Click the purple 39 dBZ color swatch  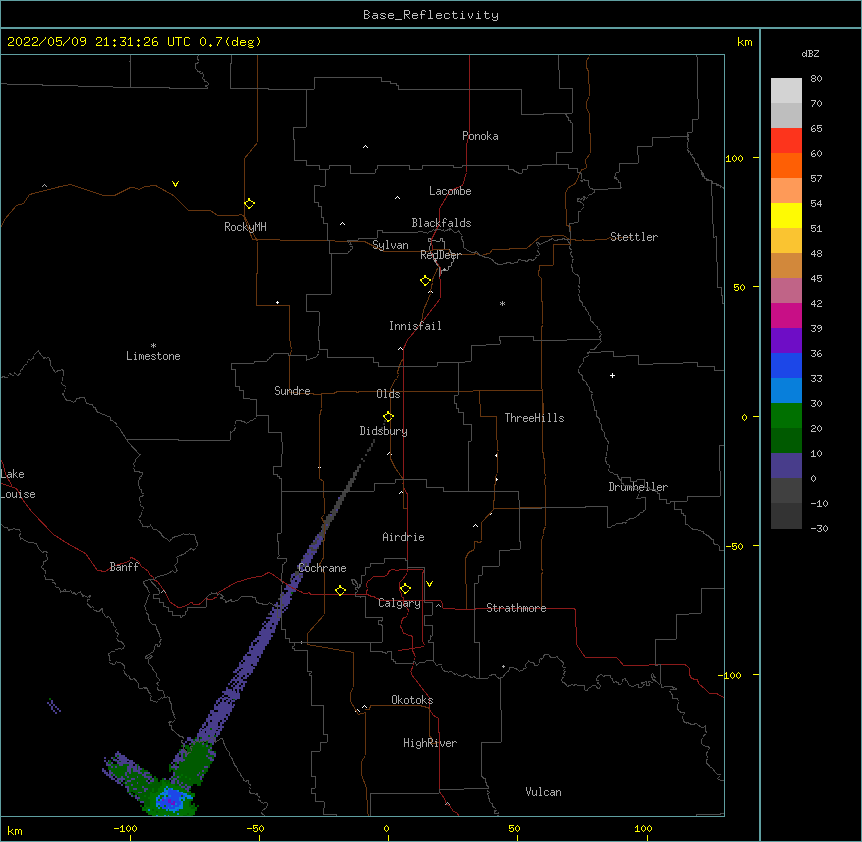coord(786,340)
